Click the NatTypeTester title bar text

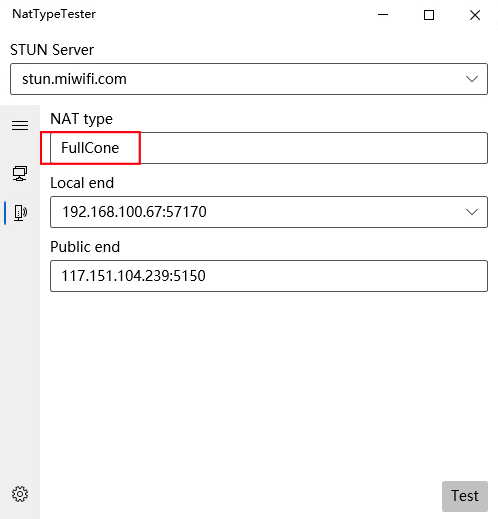pyautogui.click(x=54, y=14)
